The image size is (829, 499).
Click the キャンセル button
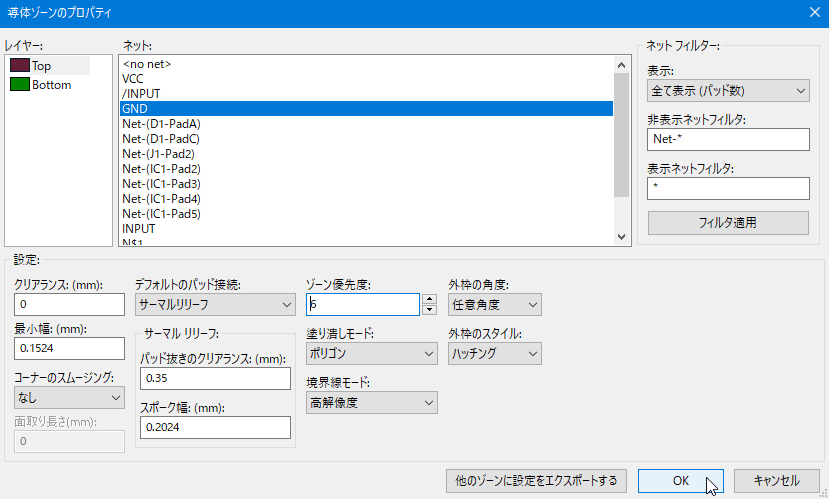[x=776, y=480]
